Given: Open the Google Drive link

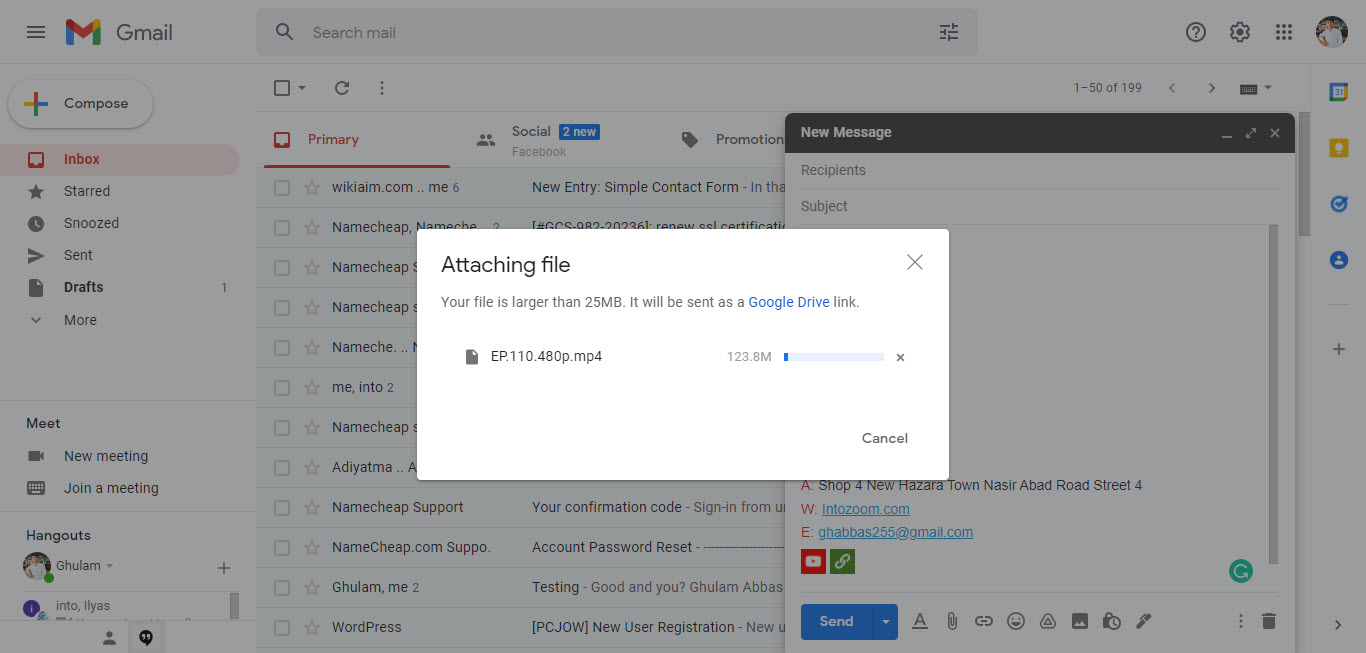Looking at the screenshot, I should coord(789,302).
